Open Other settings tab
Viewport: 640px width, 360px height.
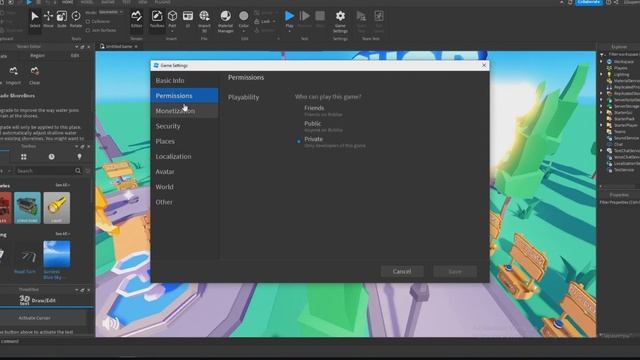point(184,202)
